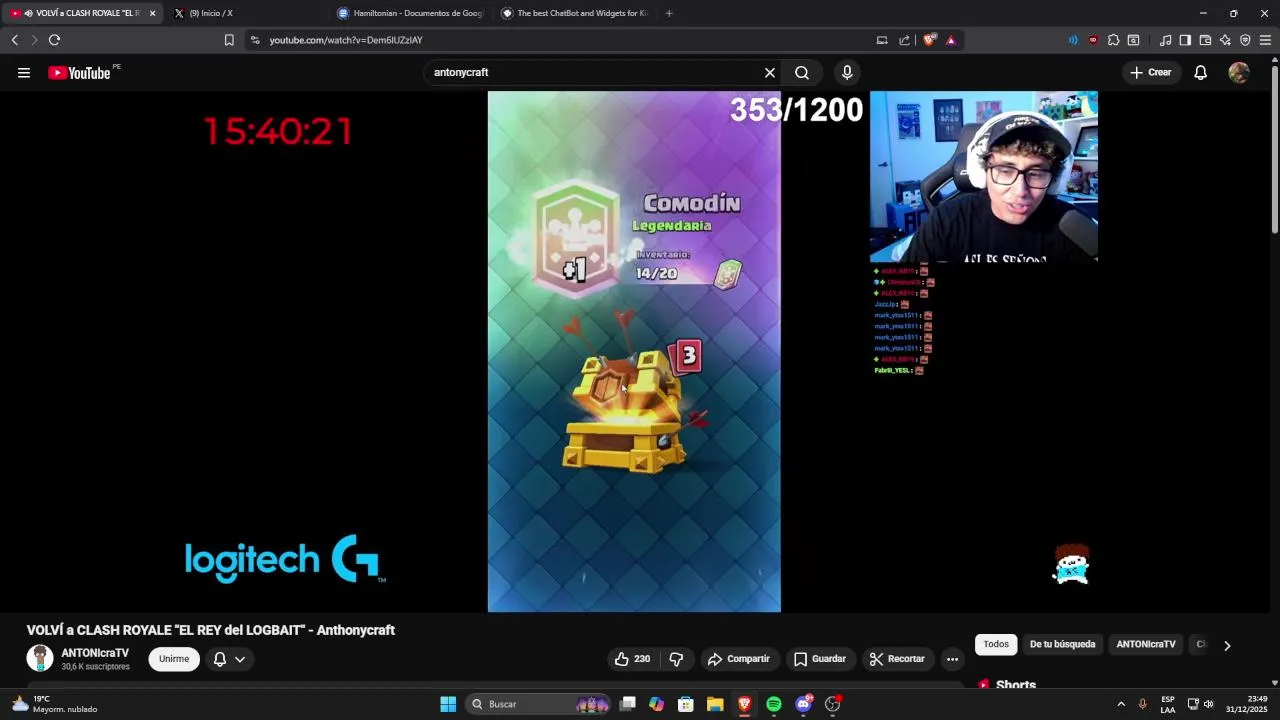Open Microsoft Store from the taskbar
1280x720 pixels.
pos(686,704)
